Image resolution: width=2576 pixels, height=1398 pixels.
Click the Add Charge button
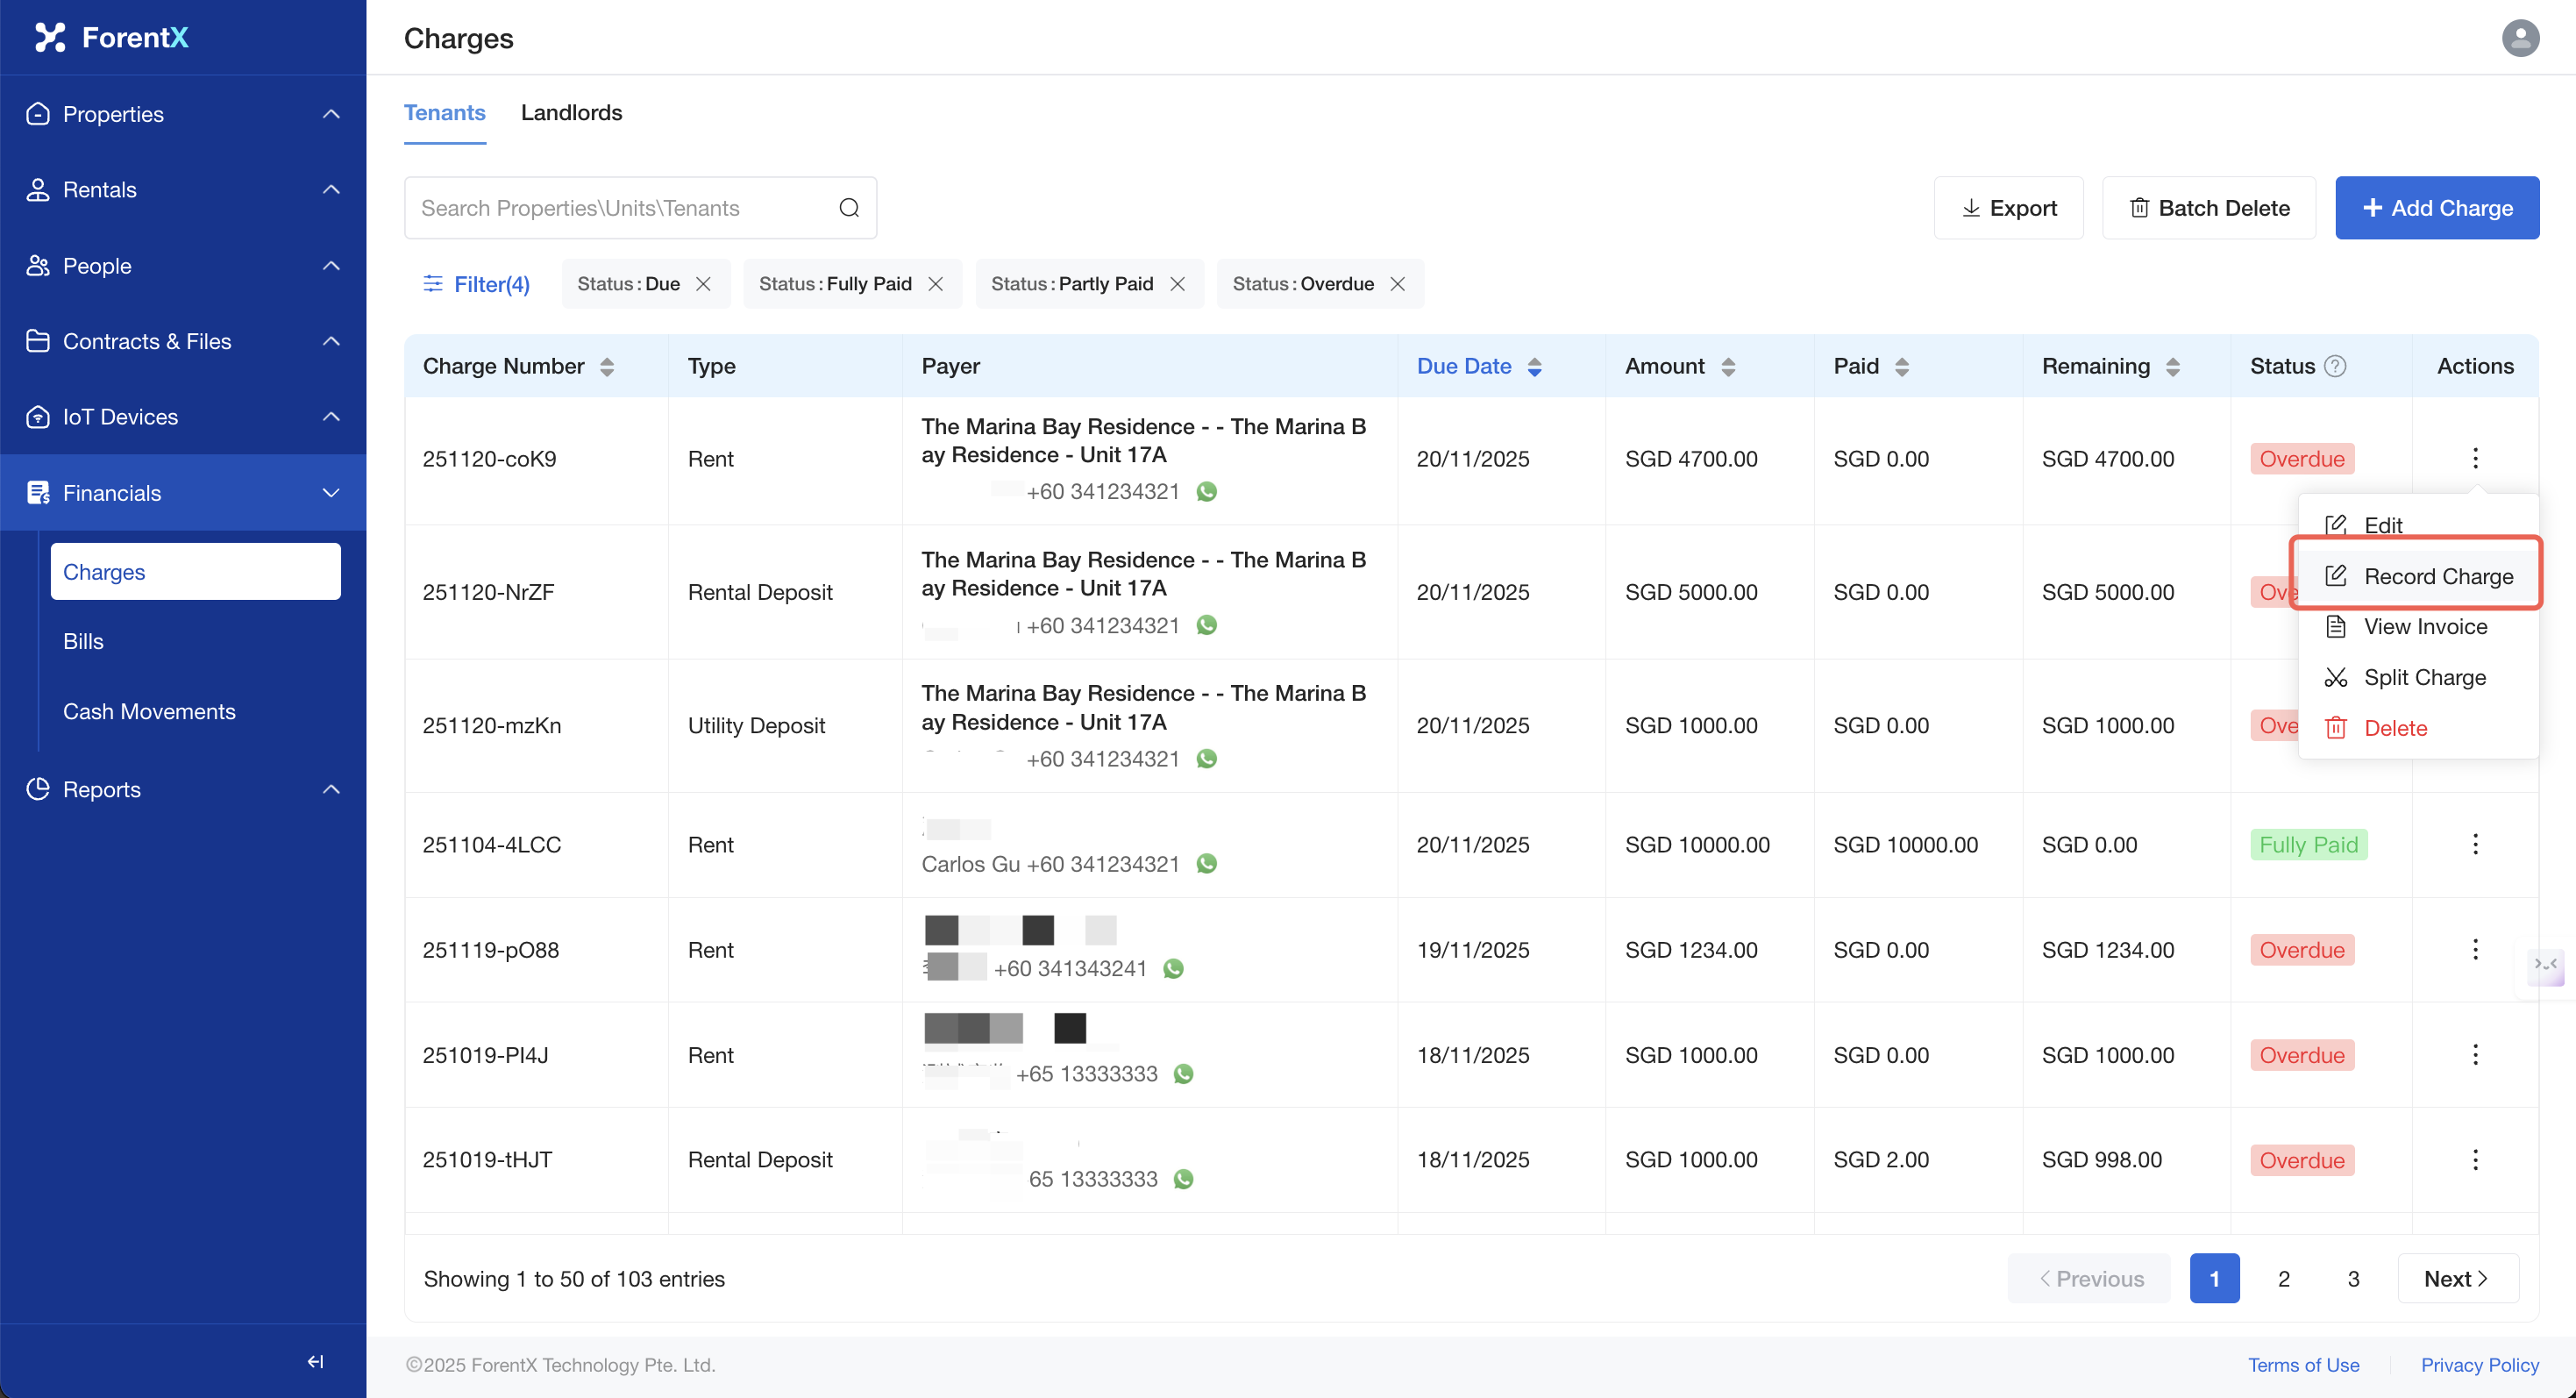click(2437, 208)
